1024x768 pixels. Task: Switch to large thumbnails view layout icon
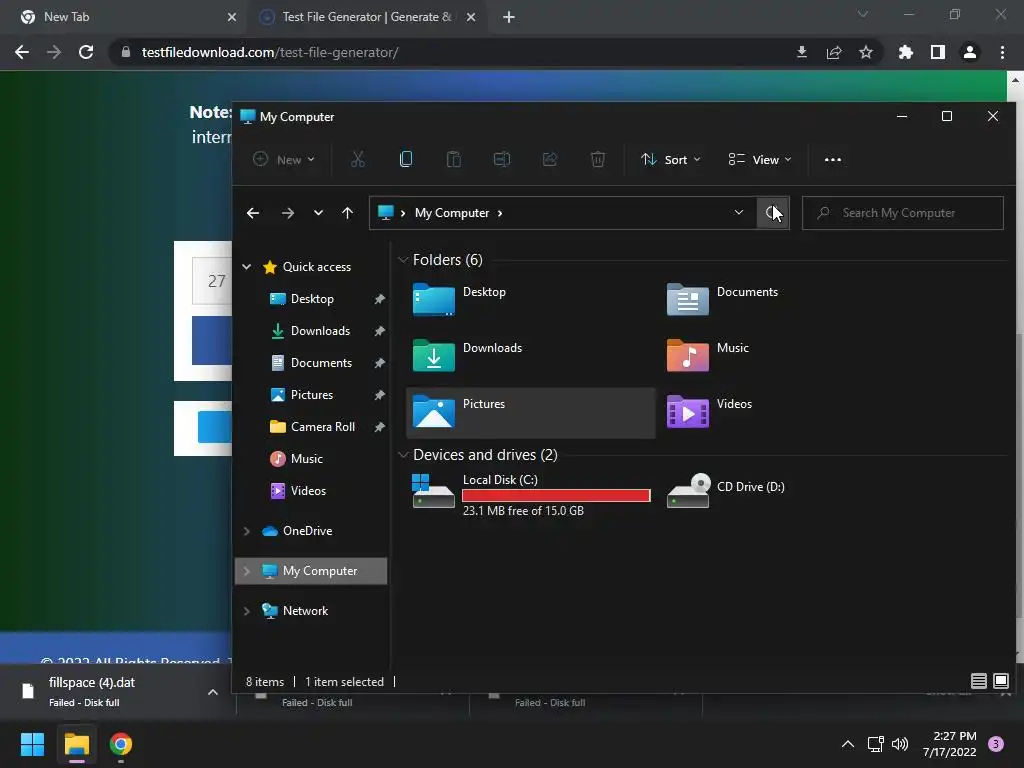coord(1000,681)
